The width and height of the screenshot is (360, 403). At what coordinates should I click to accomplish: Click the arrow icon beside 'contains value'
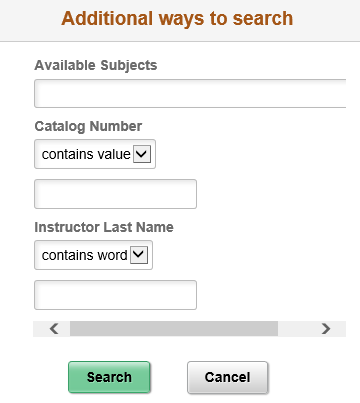click(x=142, y=154)
